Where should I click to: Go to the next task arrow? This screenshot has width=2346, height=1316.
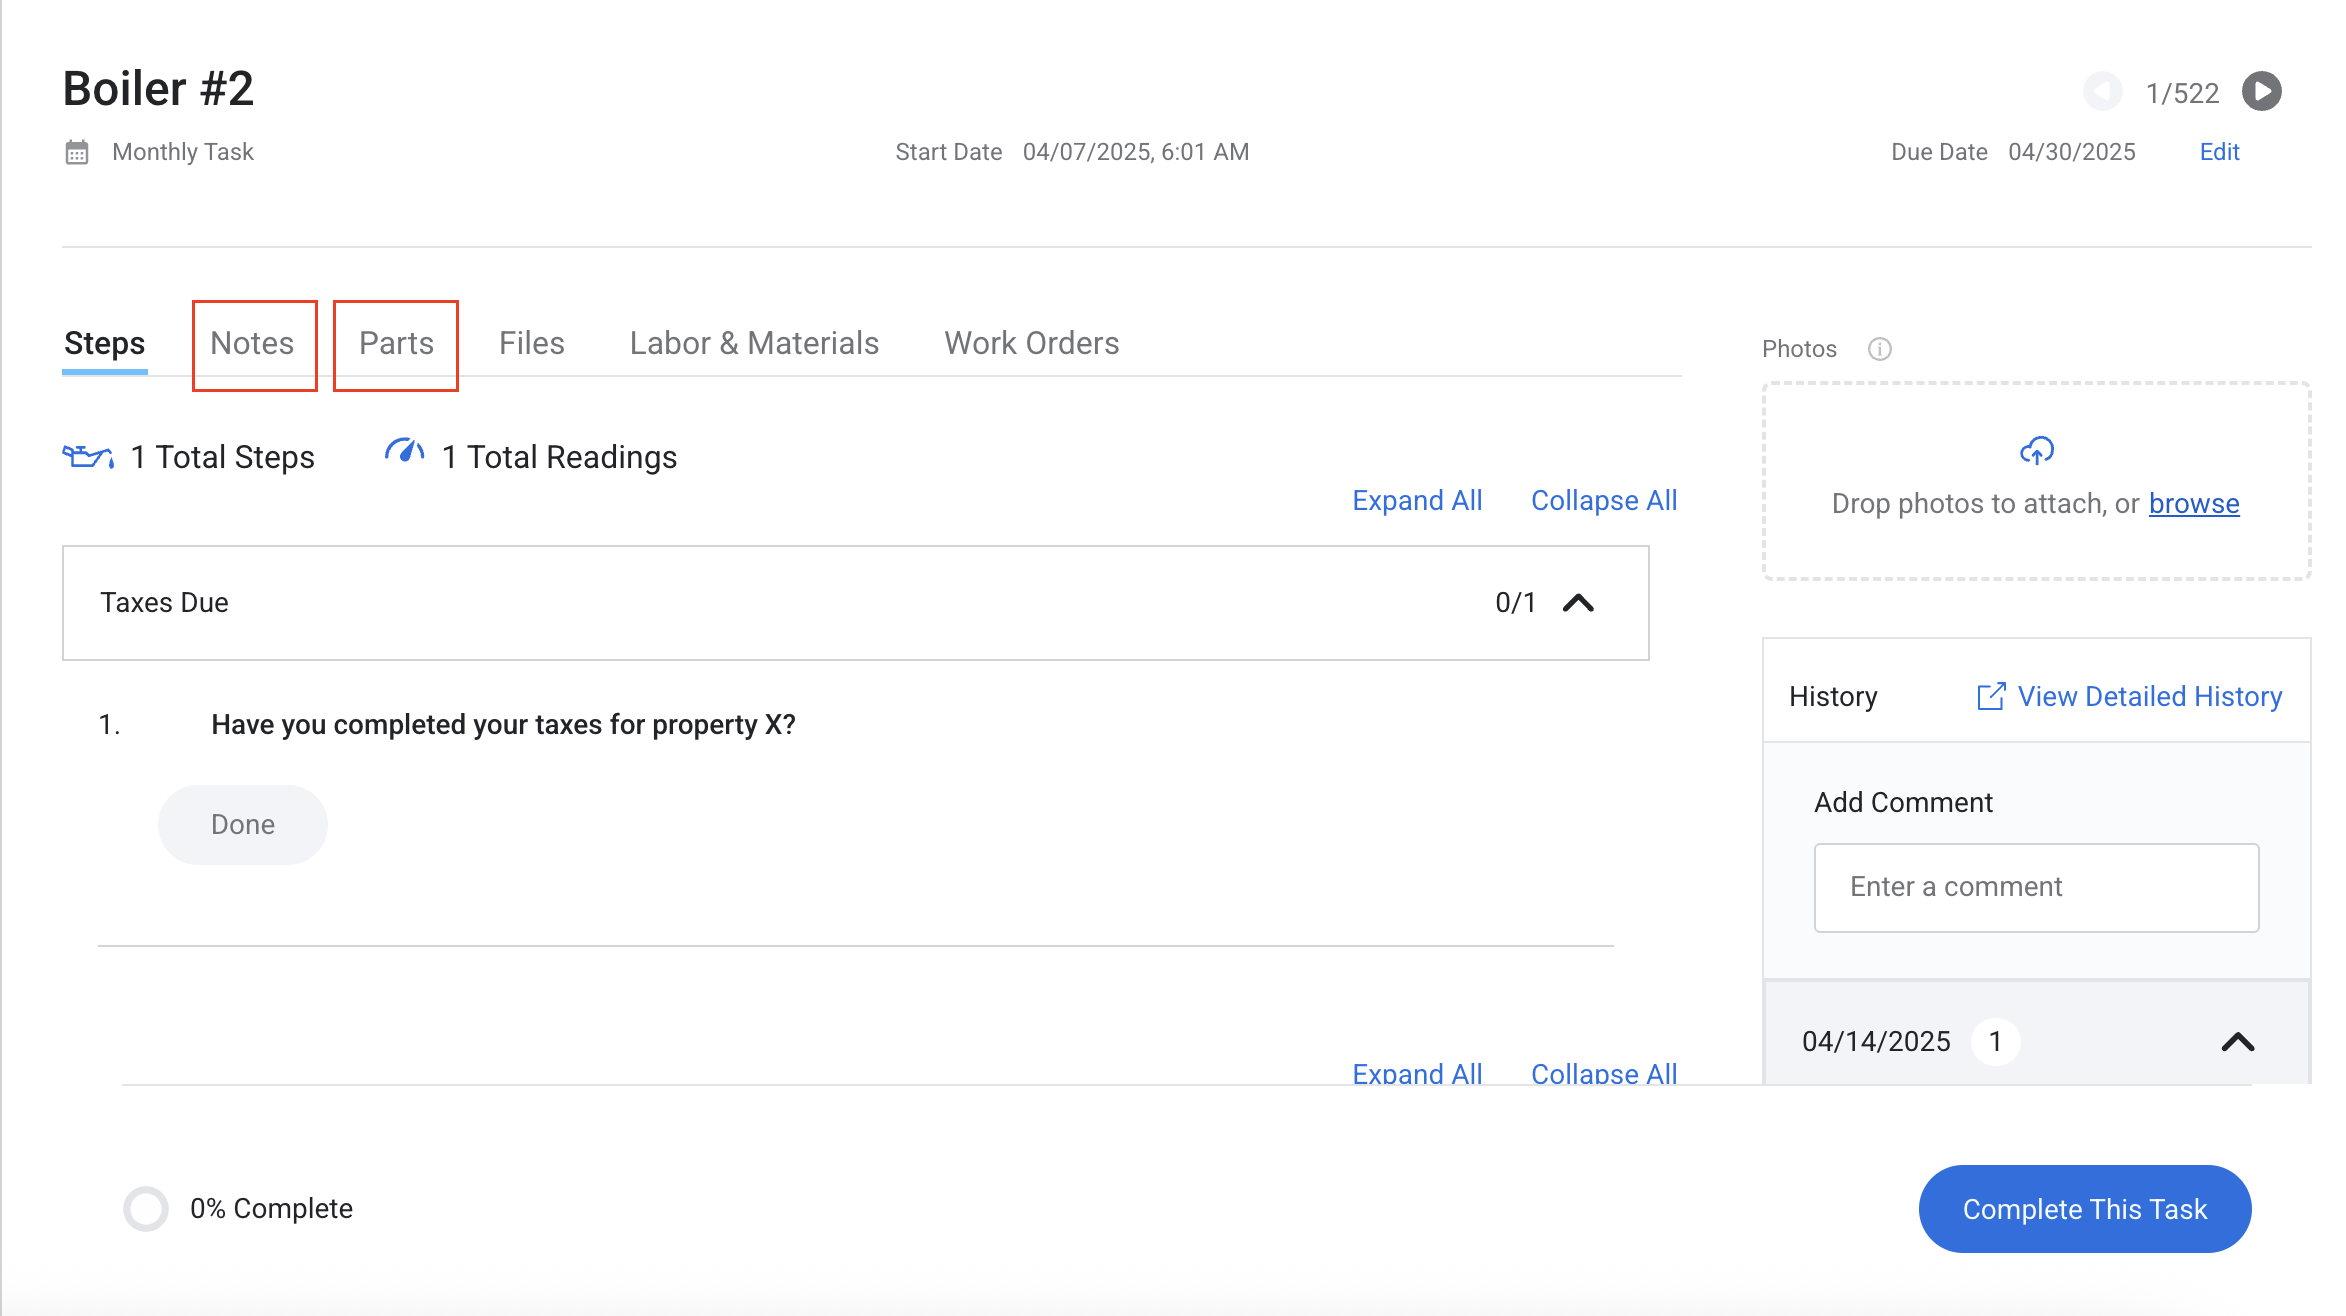click(x=2261, y=92)
